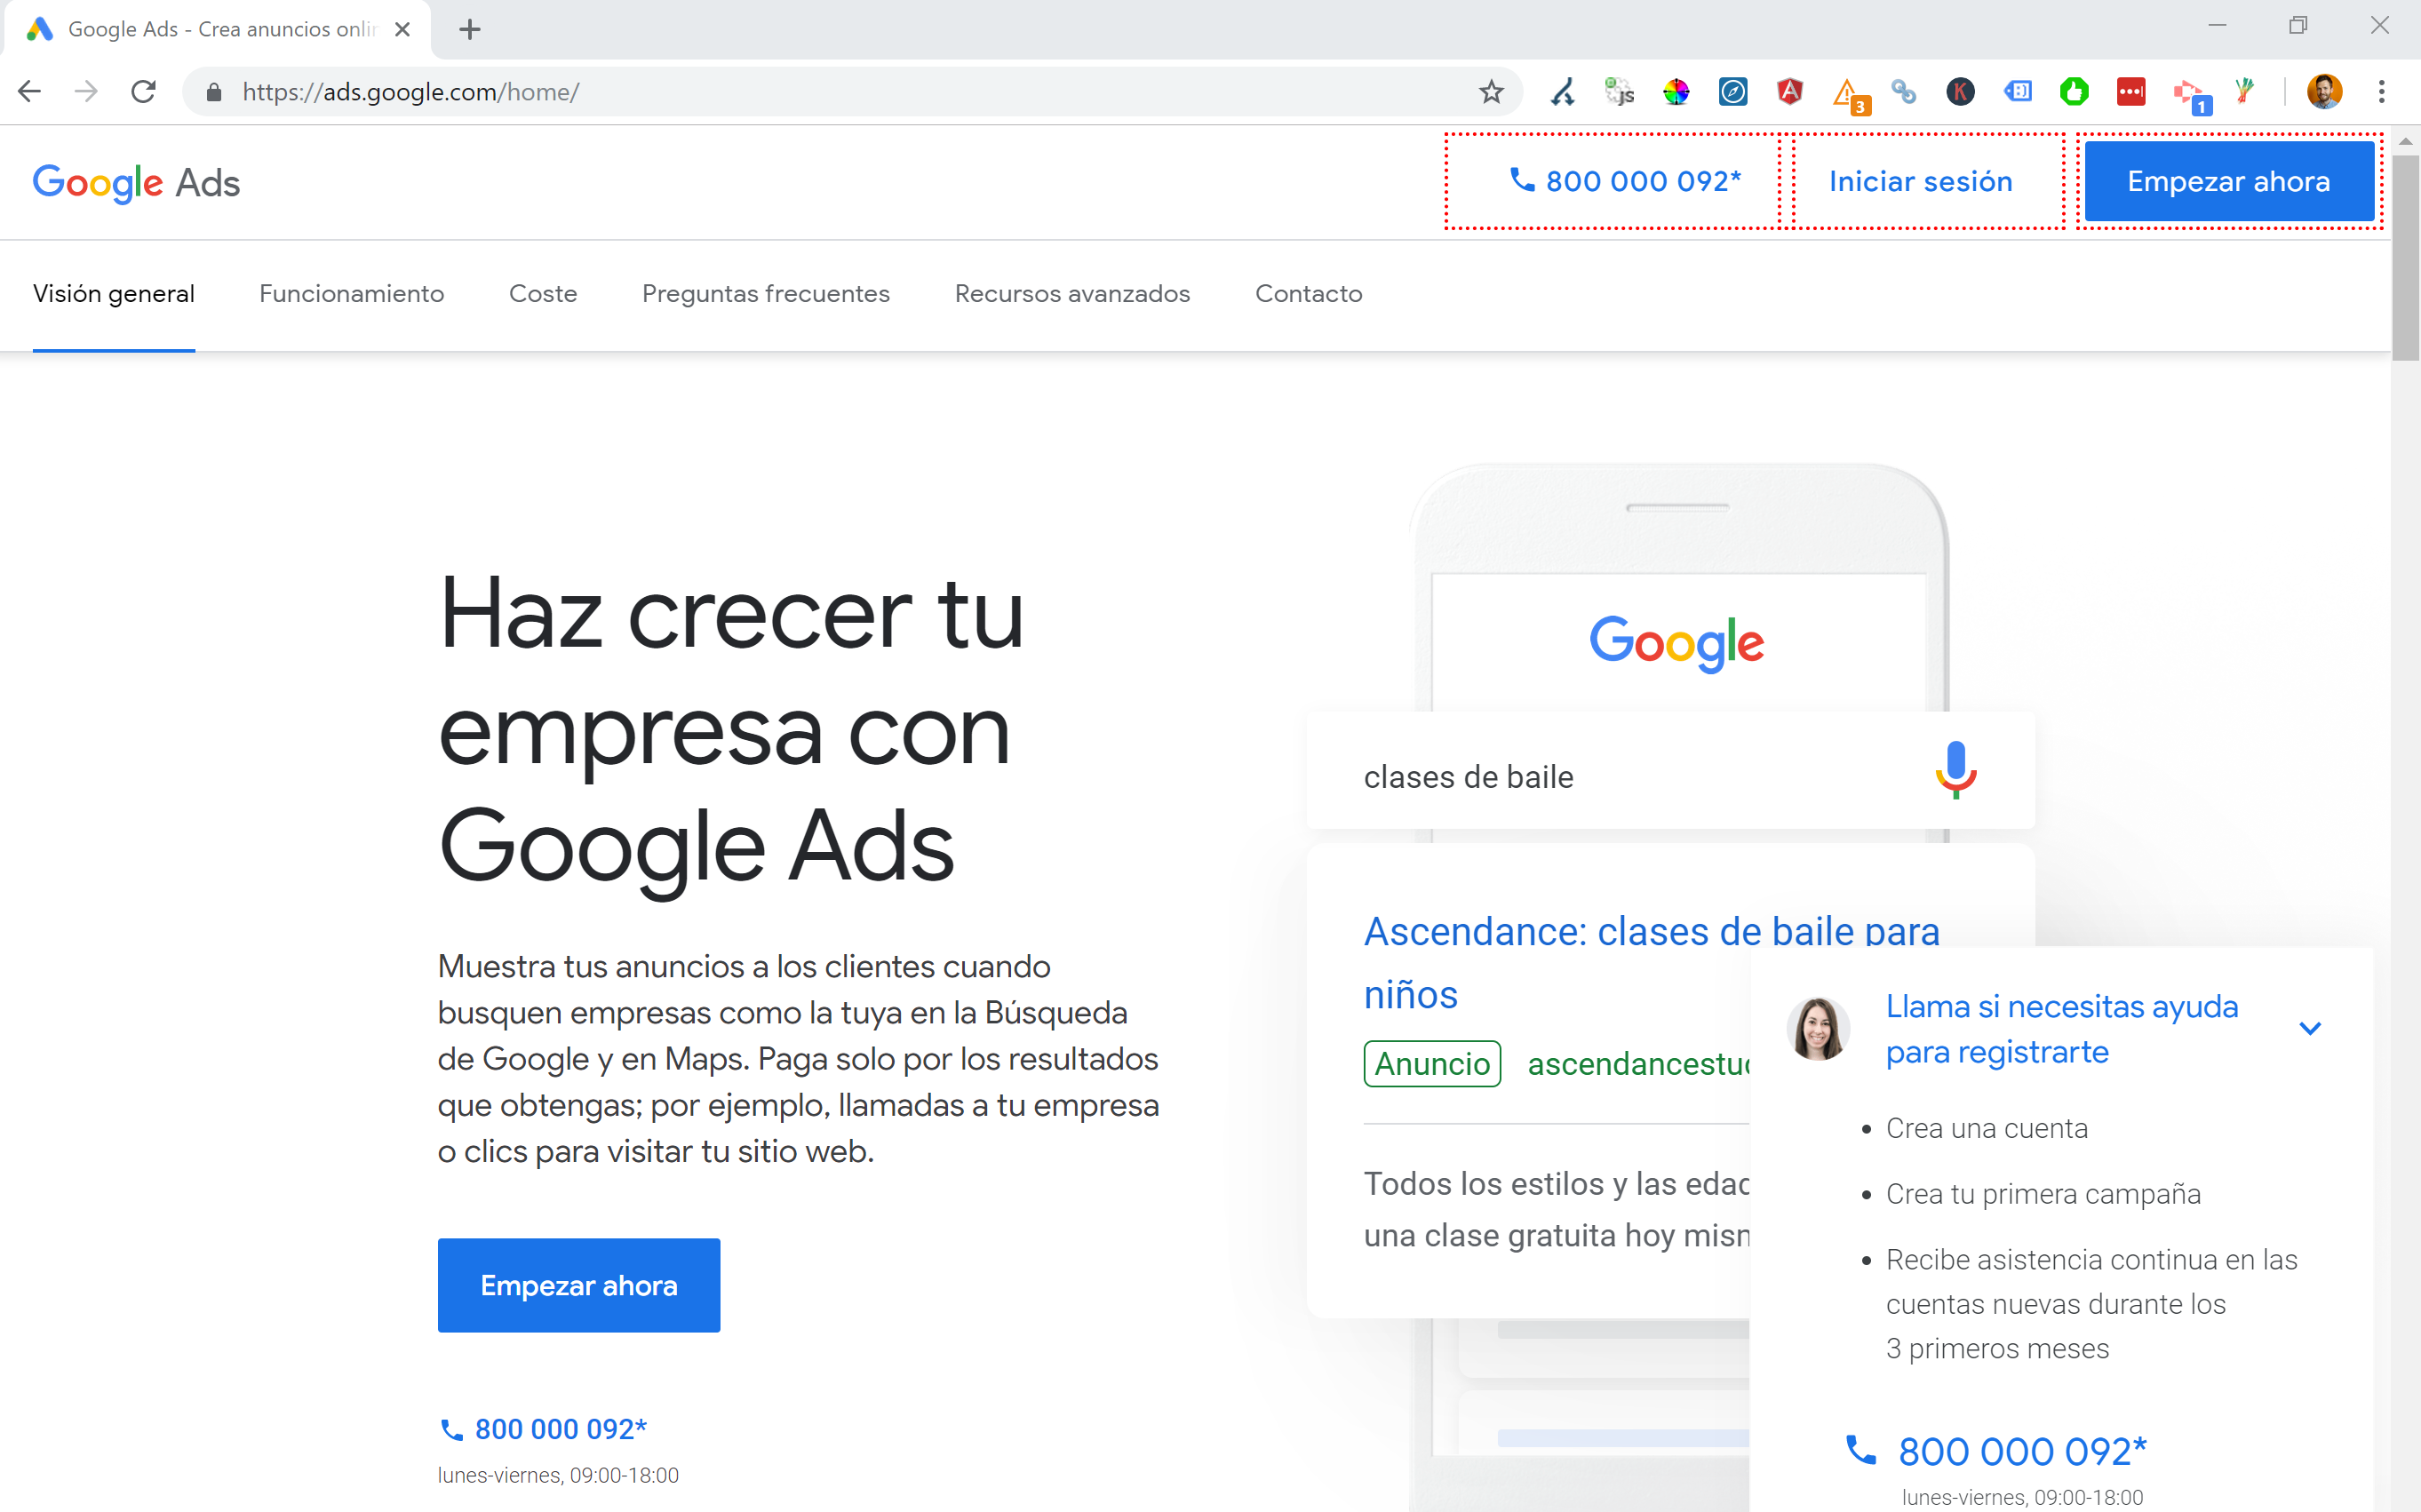The height and width of the screenshot is (1512, 2421).
Task: Open the orange warning triangle extension
Action: point(1849,95)
